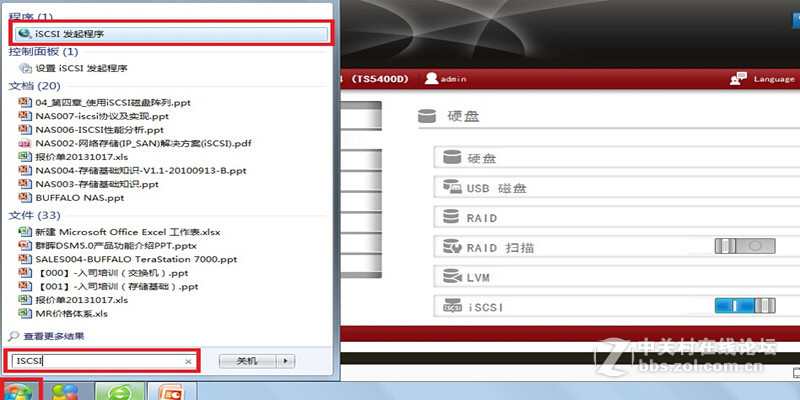Click the PDF icon beside NAS002 file
Screen dimensions: 800x400
24,143
